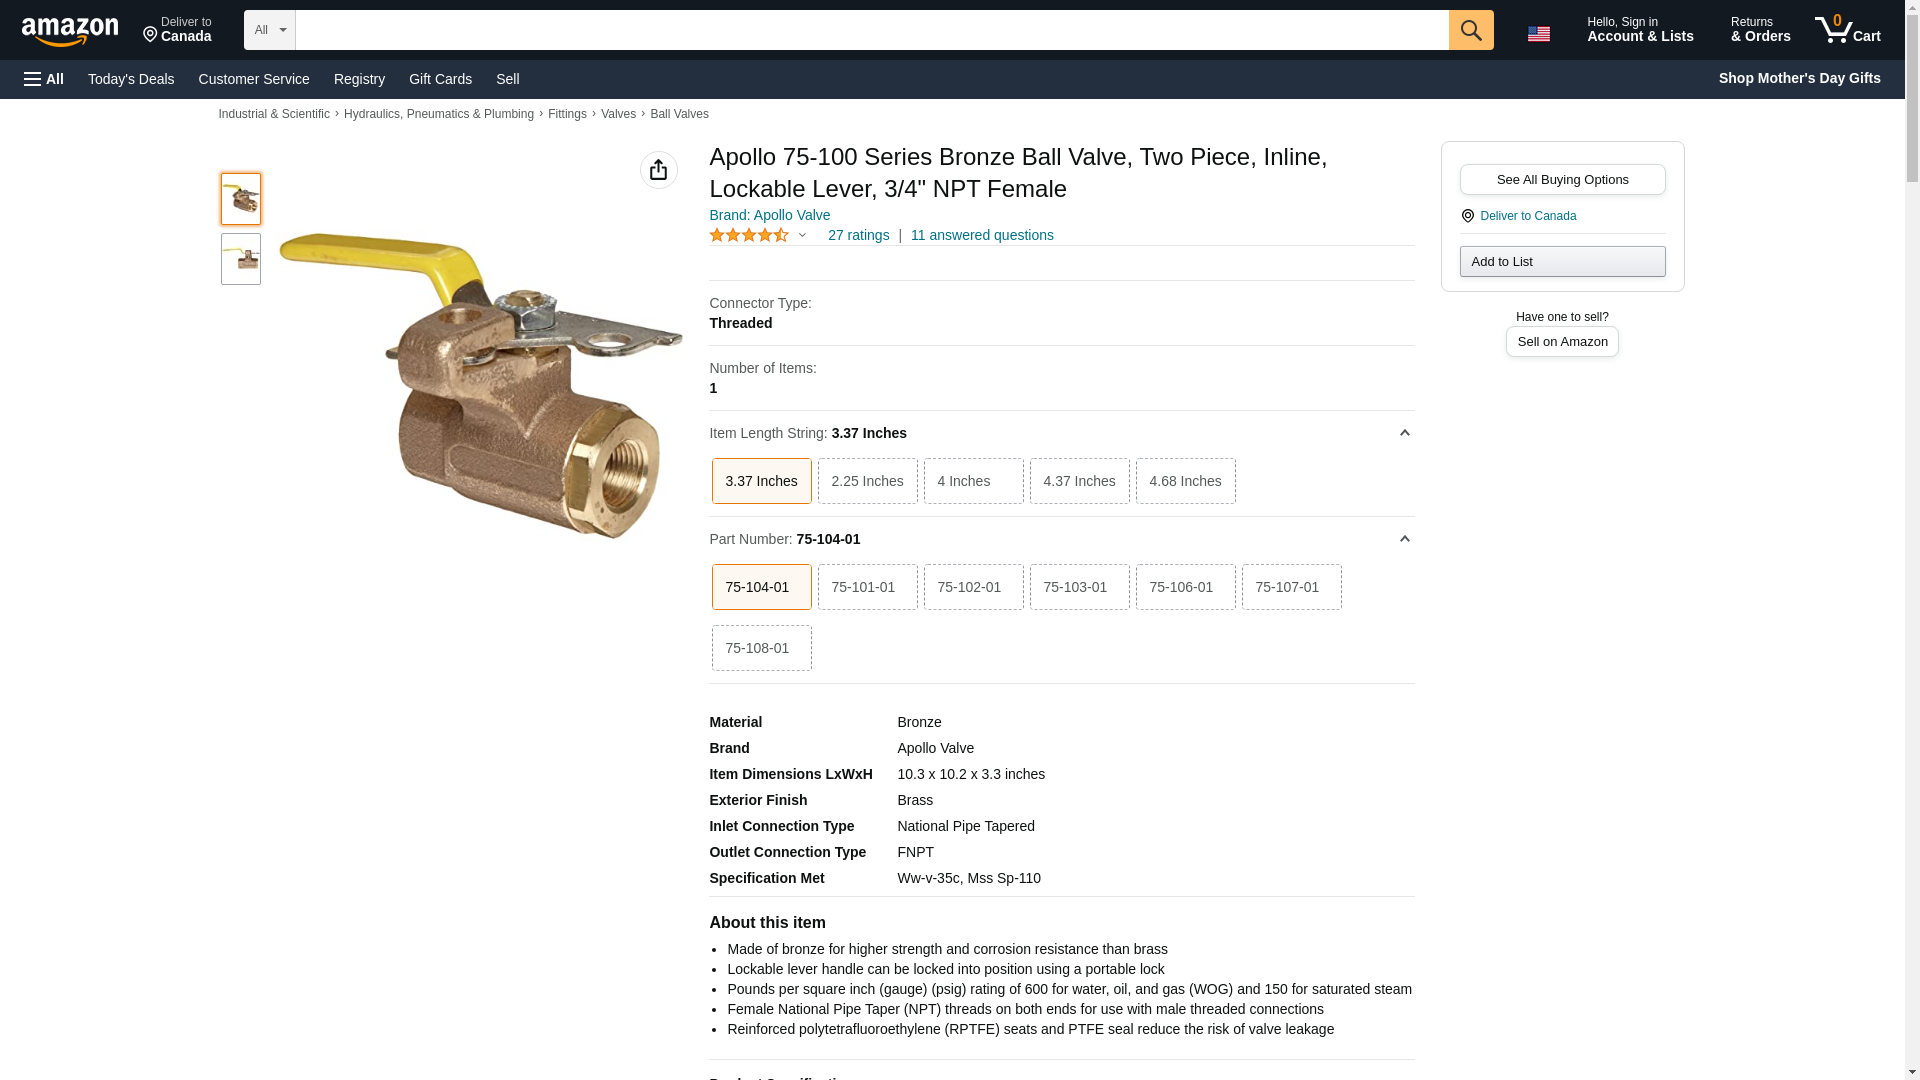Click the star rating icons
This screenshot has height=1080, width=1920.
pos(749,235)
